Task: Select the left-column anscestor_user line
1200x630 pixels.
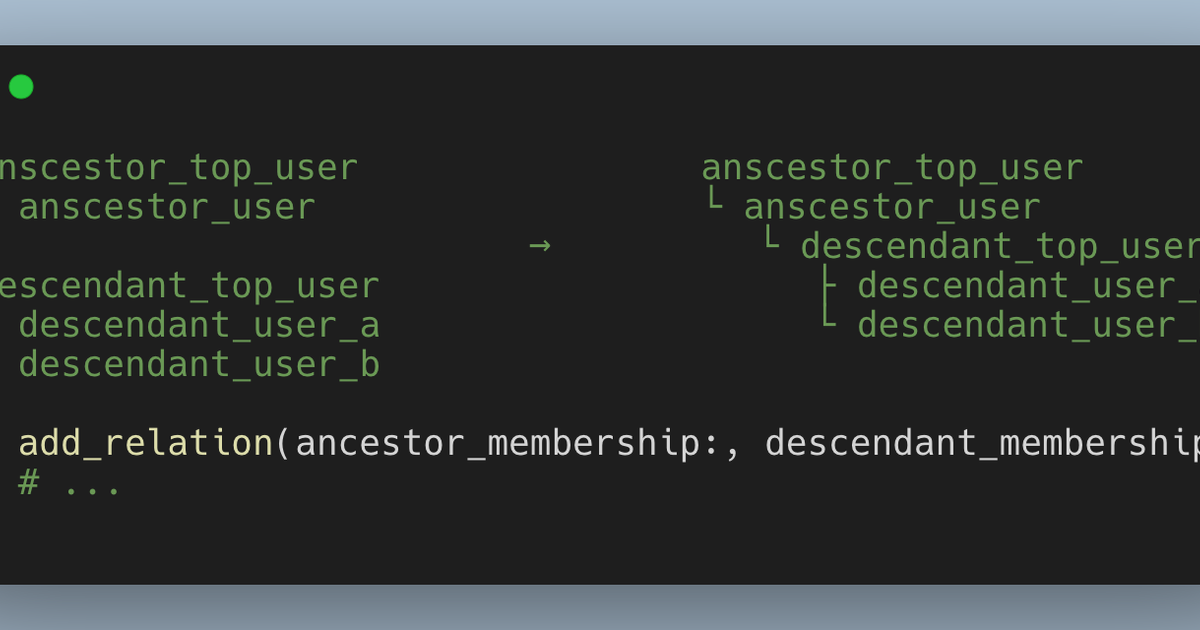Action: click(167, 207)
